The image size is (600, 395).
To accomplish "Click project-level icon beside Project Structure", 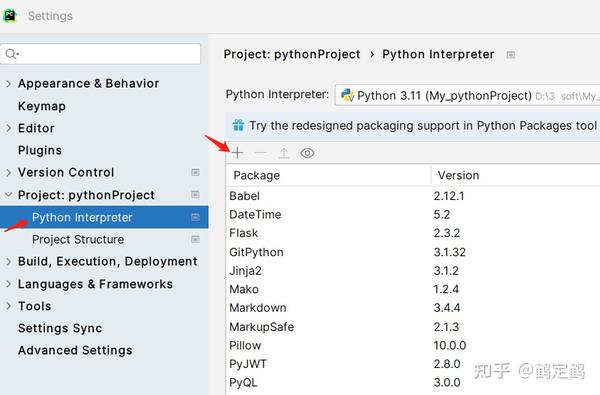I will pyautogui.click(x=195, y=239).
